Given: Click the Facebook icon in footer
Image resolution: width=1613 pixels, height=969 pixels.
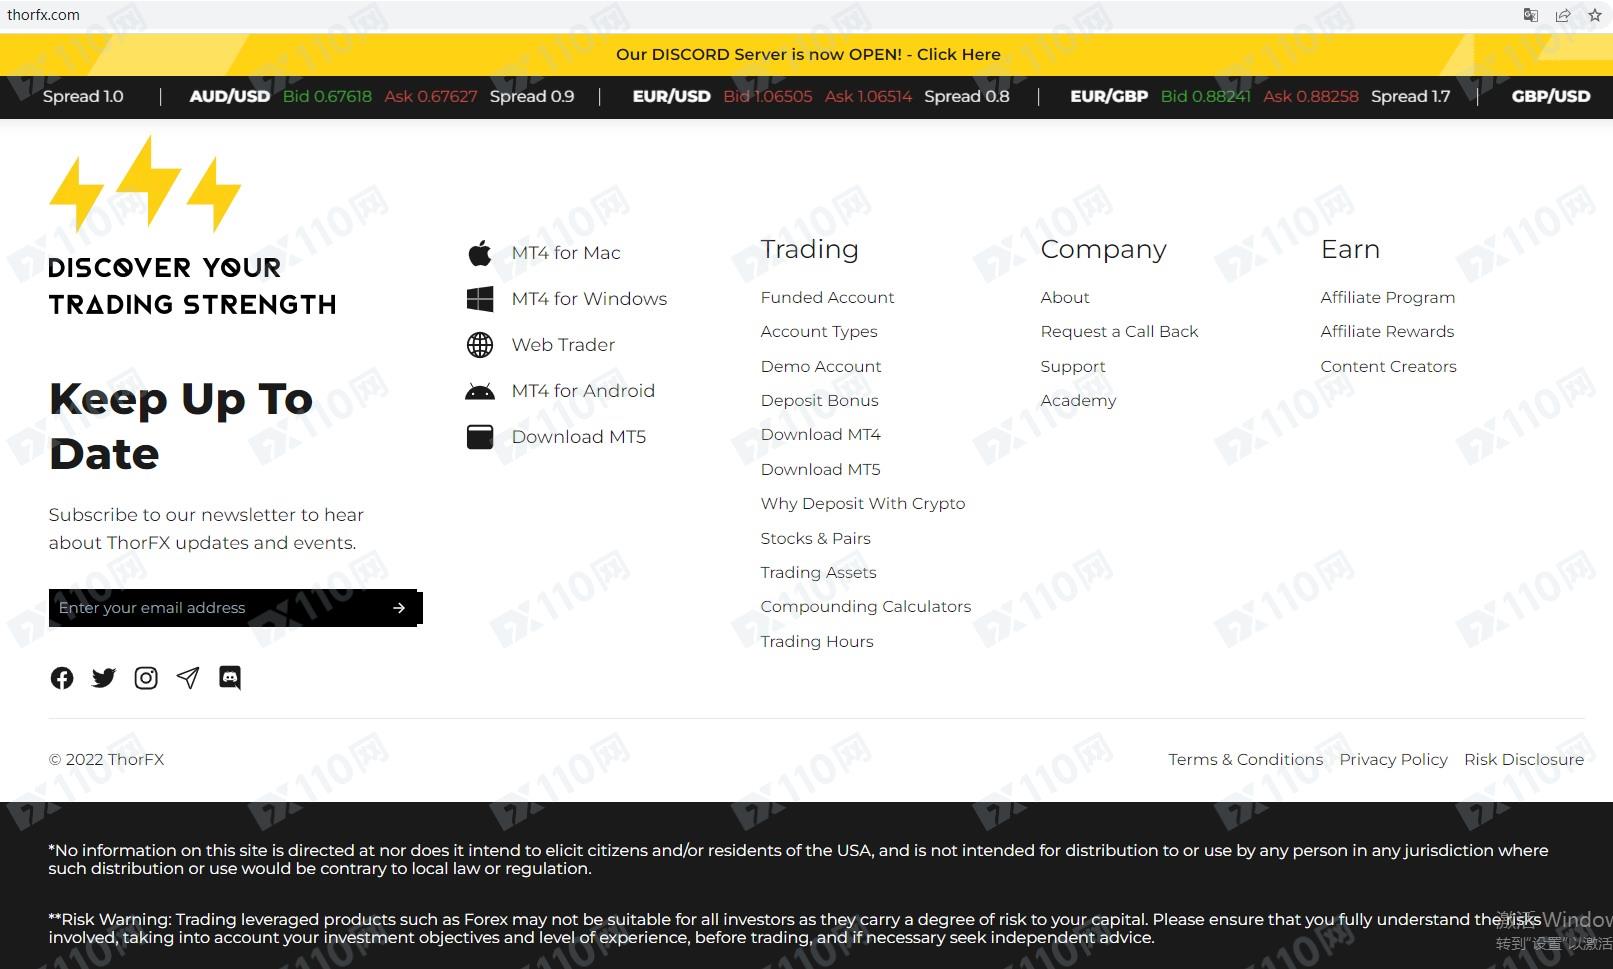Looking at the screenshot, I should [62, 678].
